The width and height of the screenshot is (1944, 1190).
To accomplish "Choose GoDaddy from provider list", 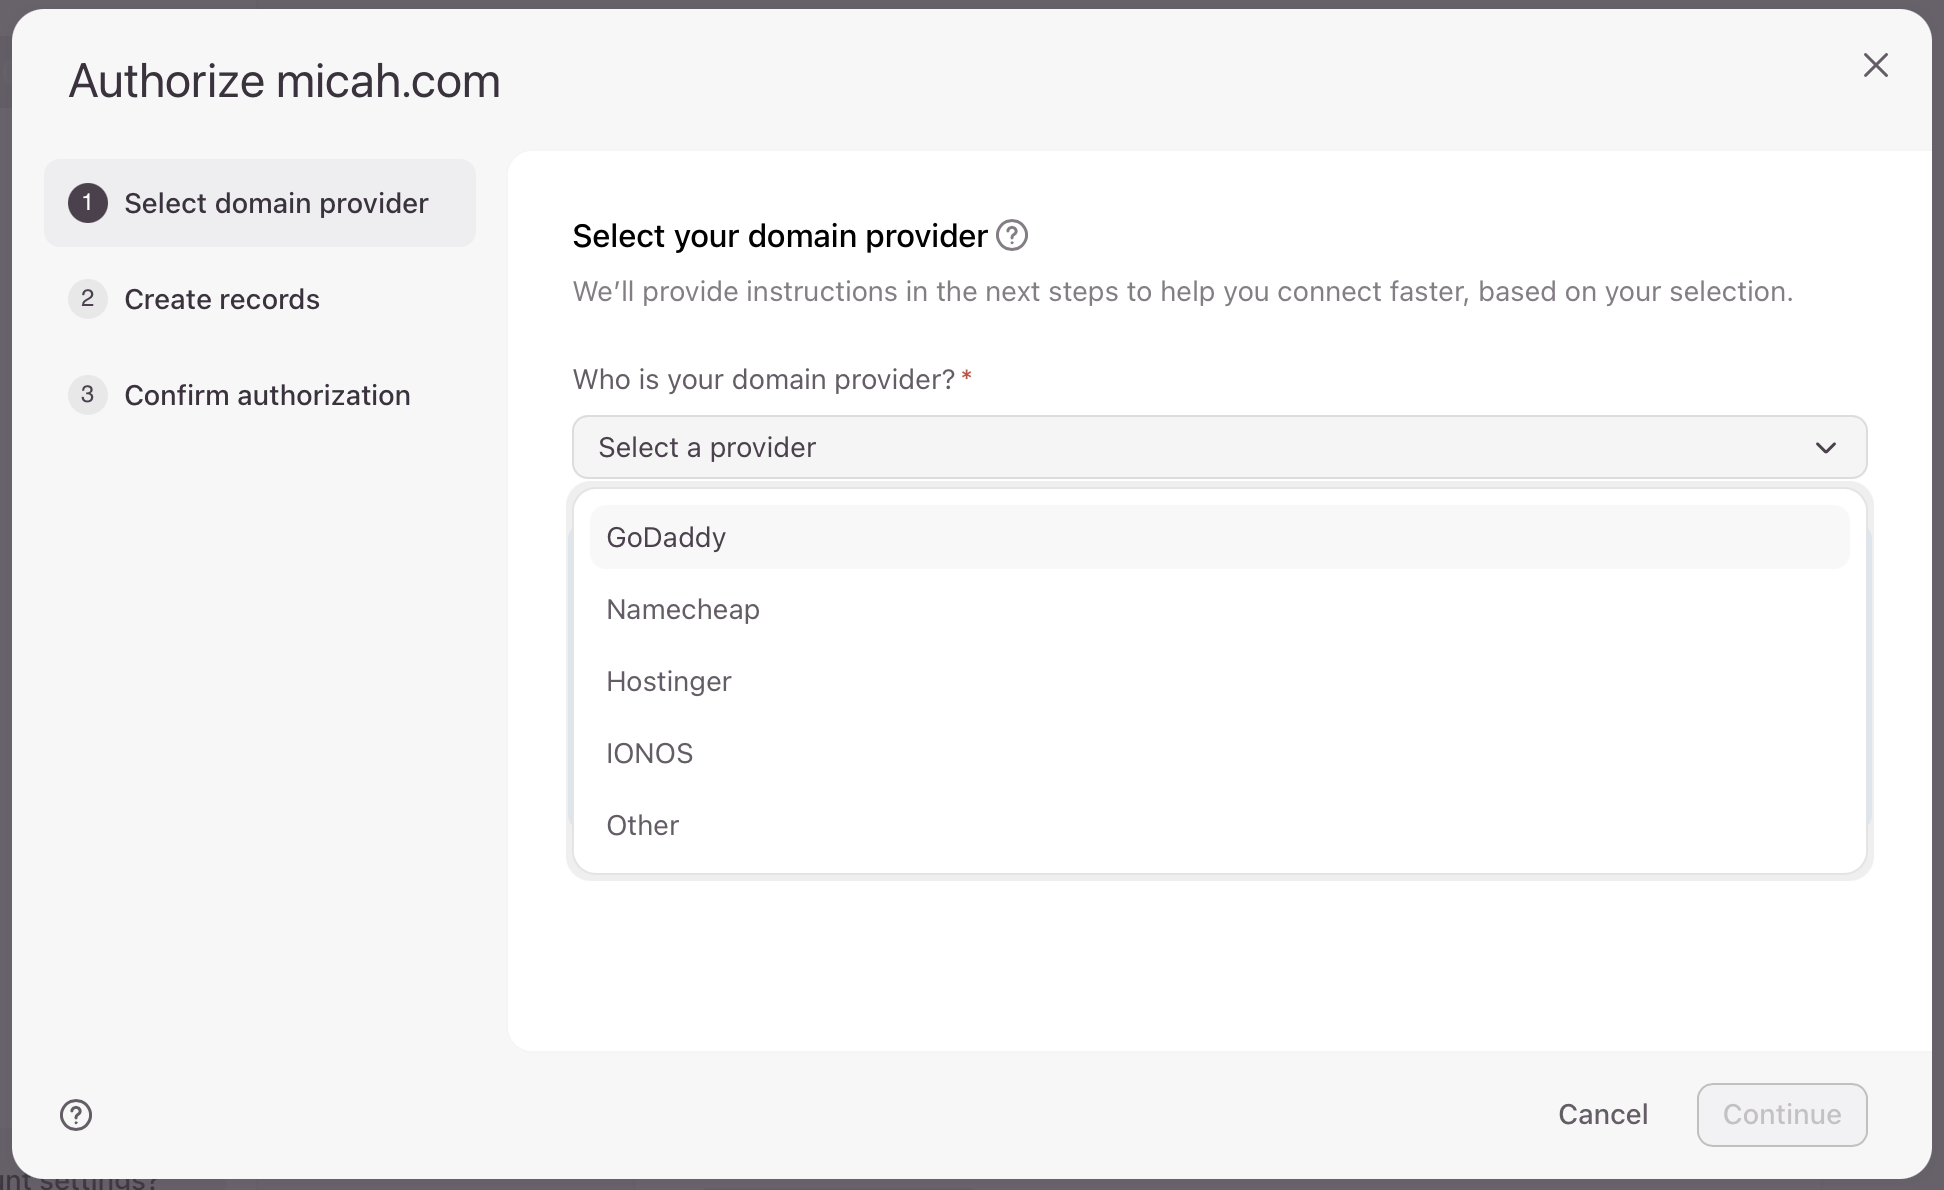I will pyautogui.click(x=666, y=537).
